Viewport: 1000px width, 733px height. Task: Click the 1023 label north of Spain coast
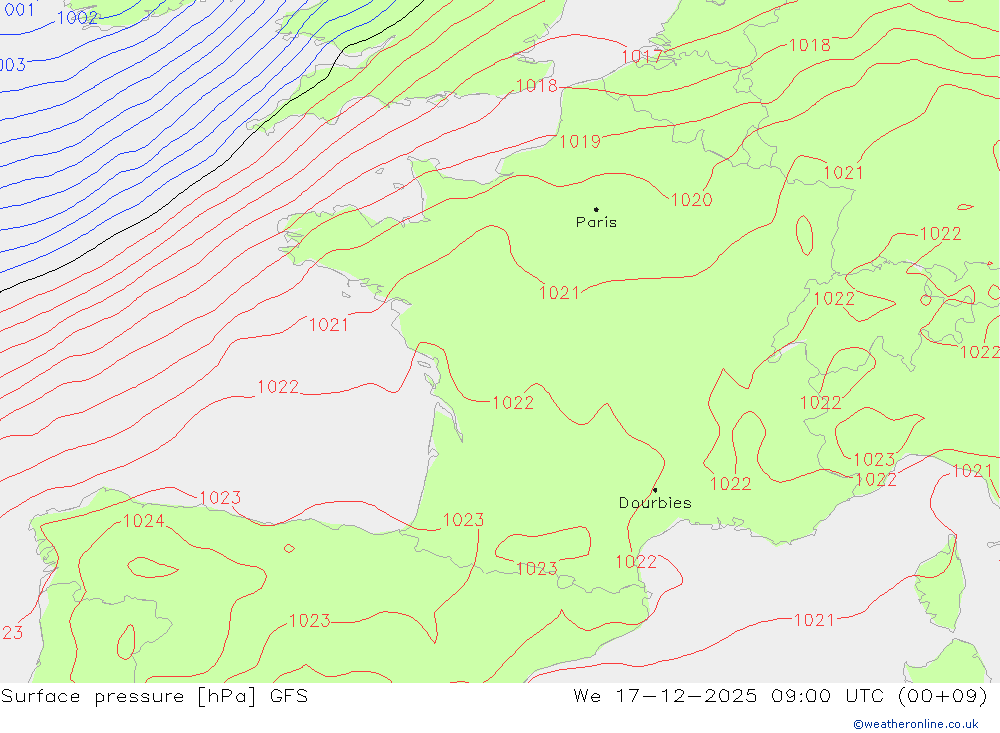click(220, 498)
